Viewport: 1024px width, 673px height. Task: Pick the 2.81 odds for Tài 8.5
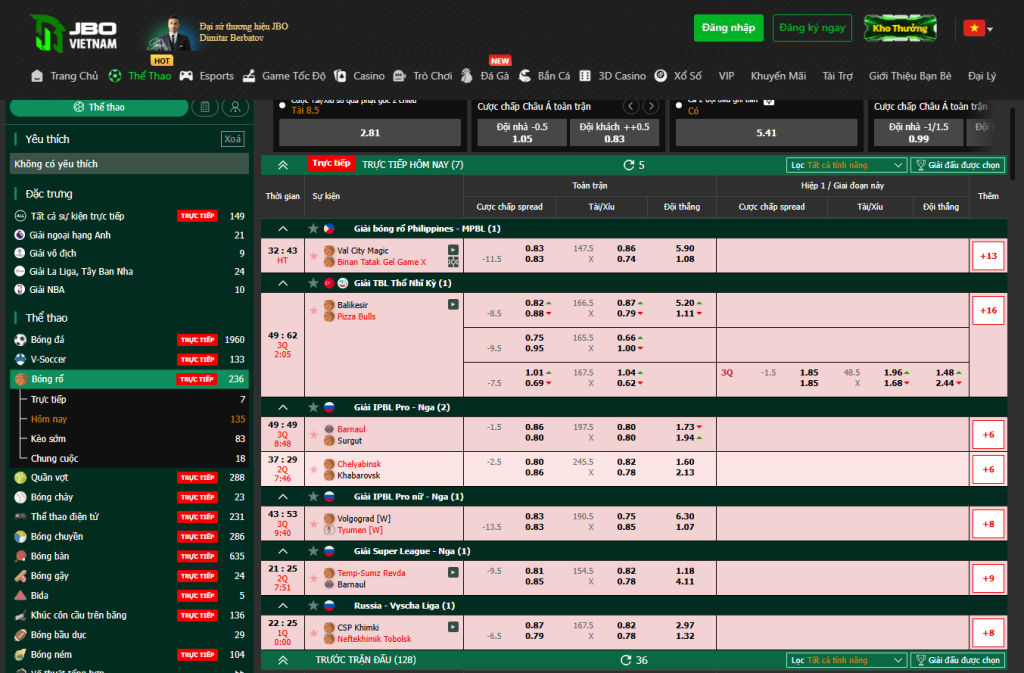[x=370, y=133]
